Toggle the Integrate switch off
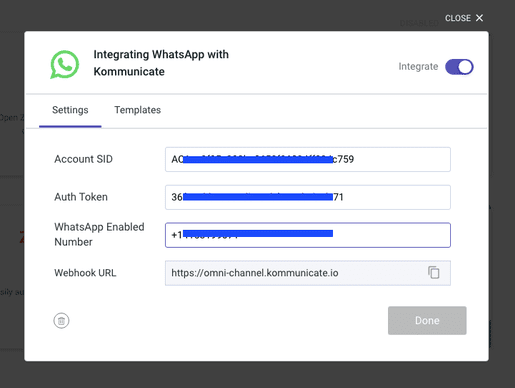The image size is (515, 388). [459, 67]
